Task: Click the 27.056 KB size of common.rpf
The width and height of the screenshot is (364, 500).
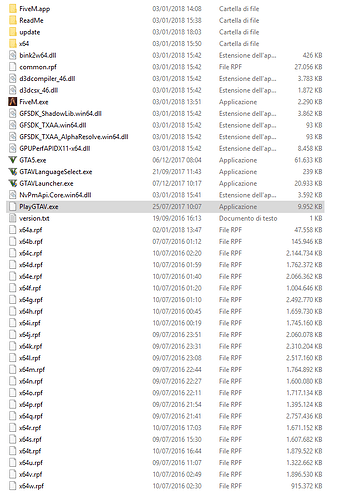Action: [x=308, y=67]
